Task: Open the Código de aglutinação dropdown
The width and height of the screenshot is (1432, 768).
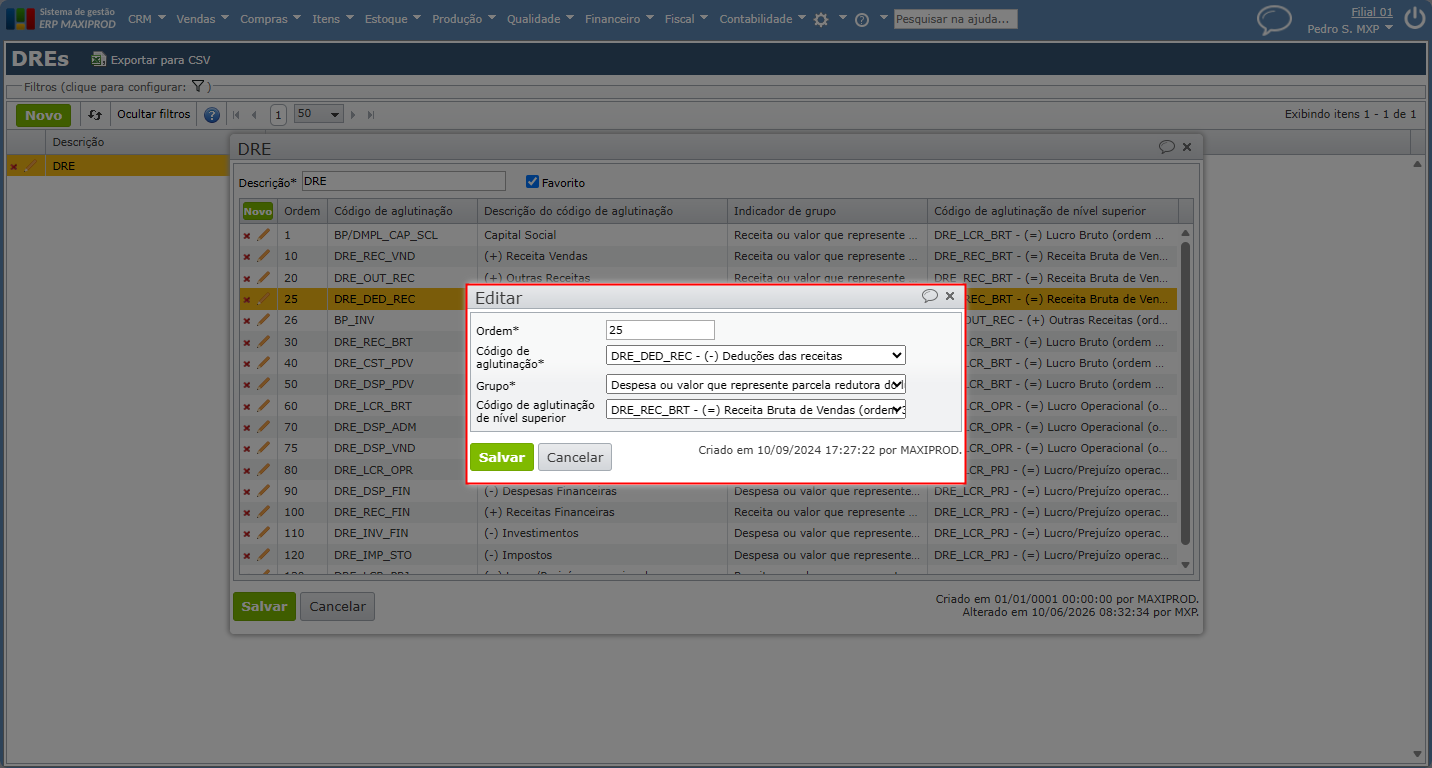Action: pos(756,355)
